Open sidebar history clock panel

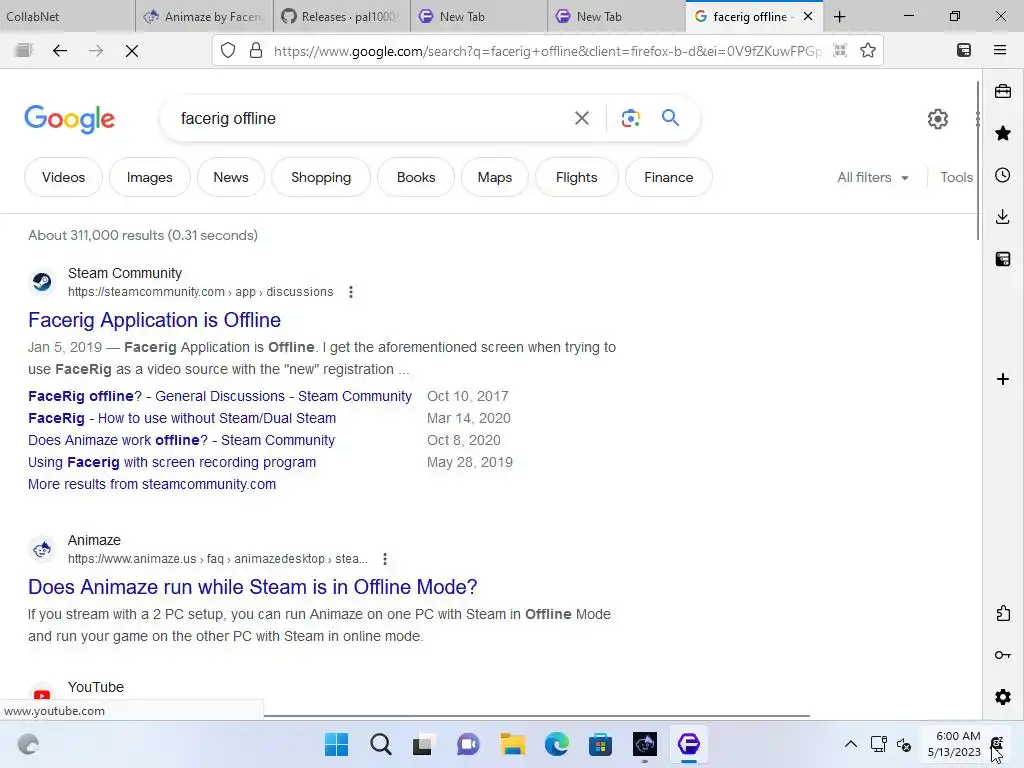[1002, 175]
